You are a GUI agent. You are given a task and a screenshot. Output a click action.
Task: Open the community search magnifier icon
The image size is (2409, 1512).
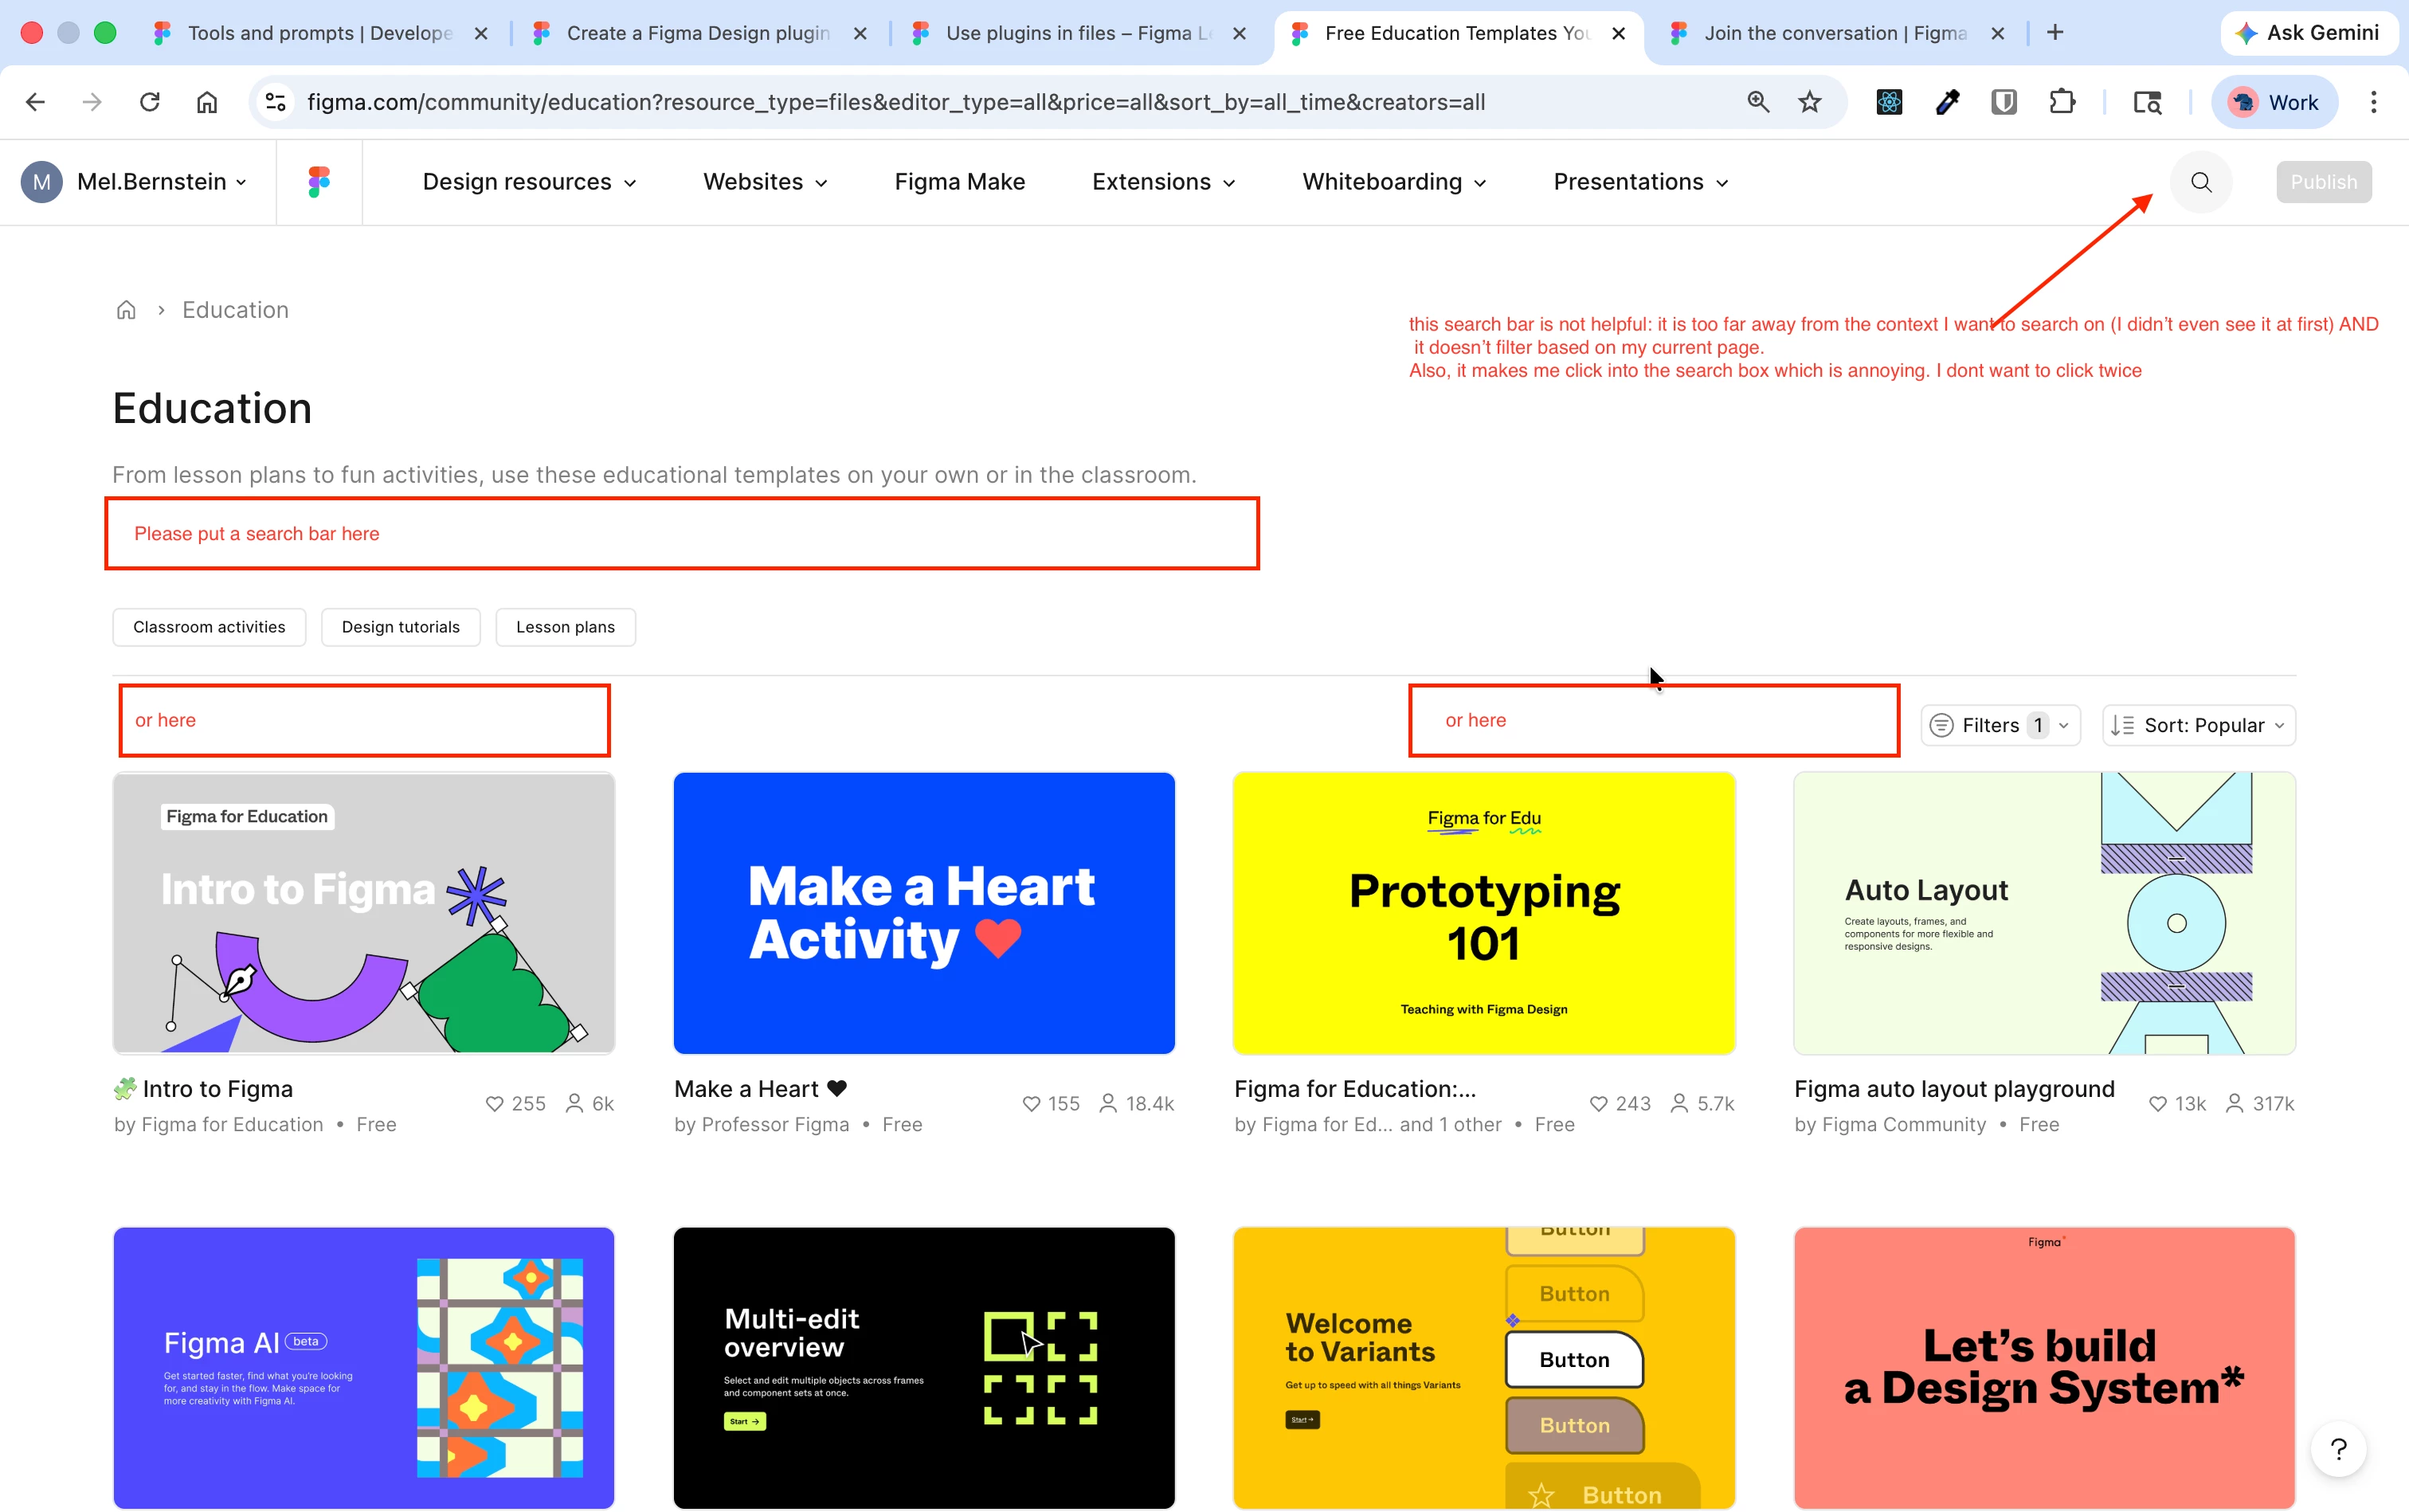click(2201, 182)
